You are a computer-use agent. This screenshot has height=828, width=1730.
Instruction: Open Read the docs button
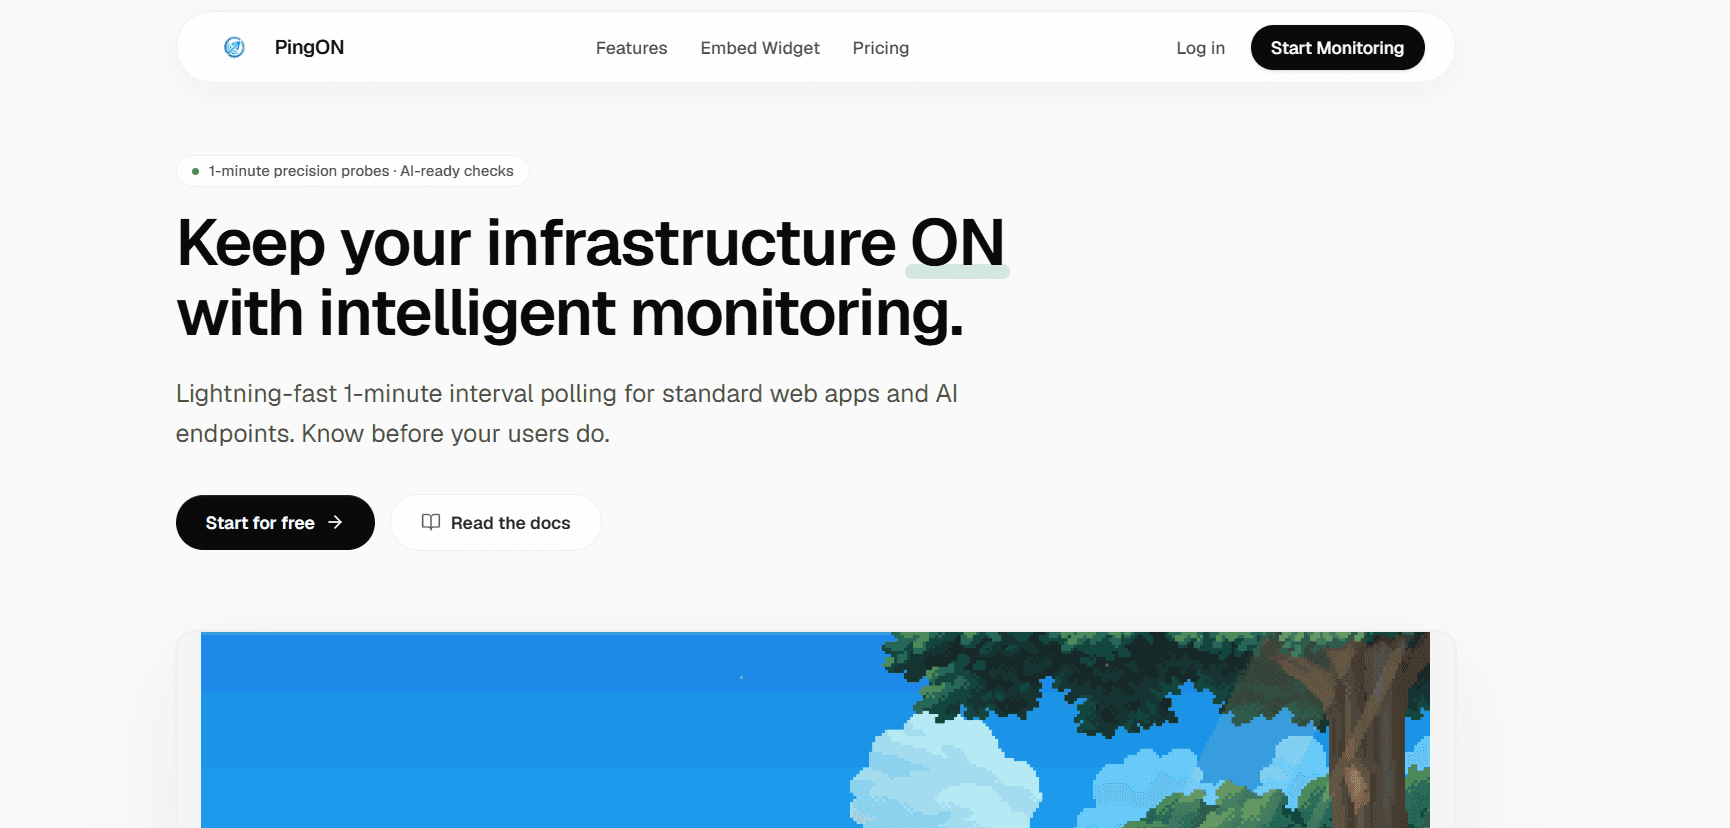pos(496,522)
